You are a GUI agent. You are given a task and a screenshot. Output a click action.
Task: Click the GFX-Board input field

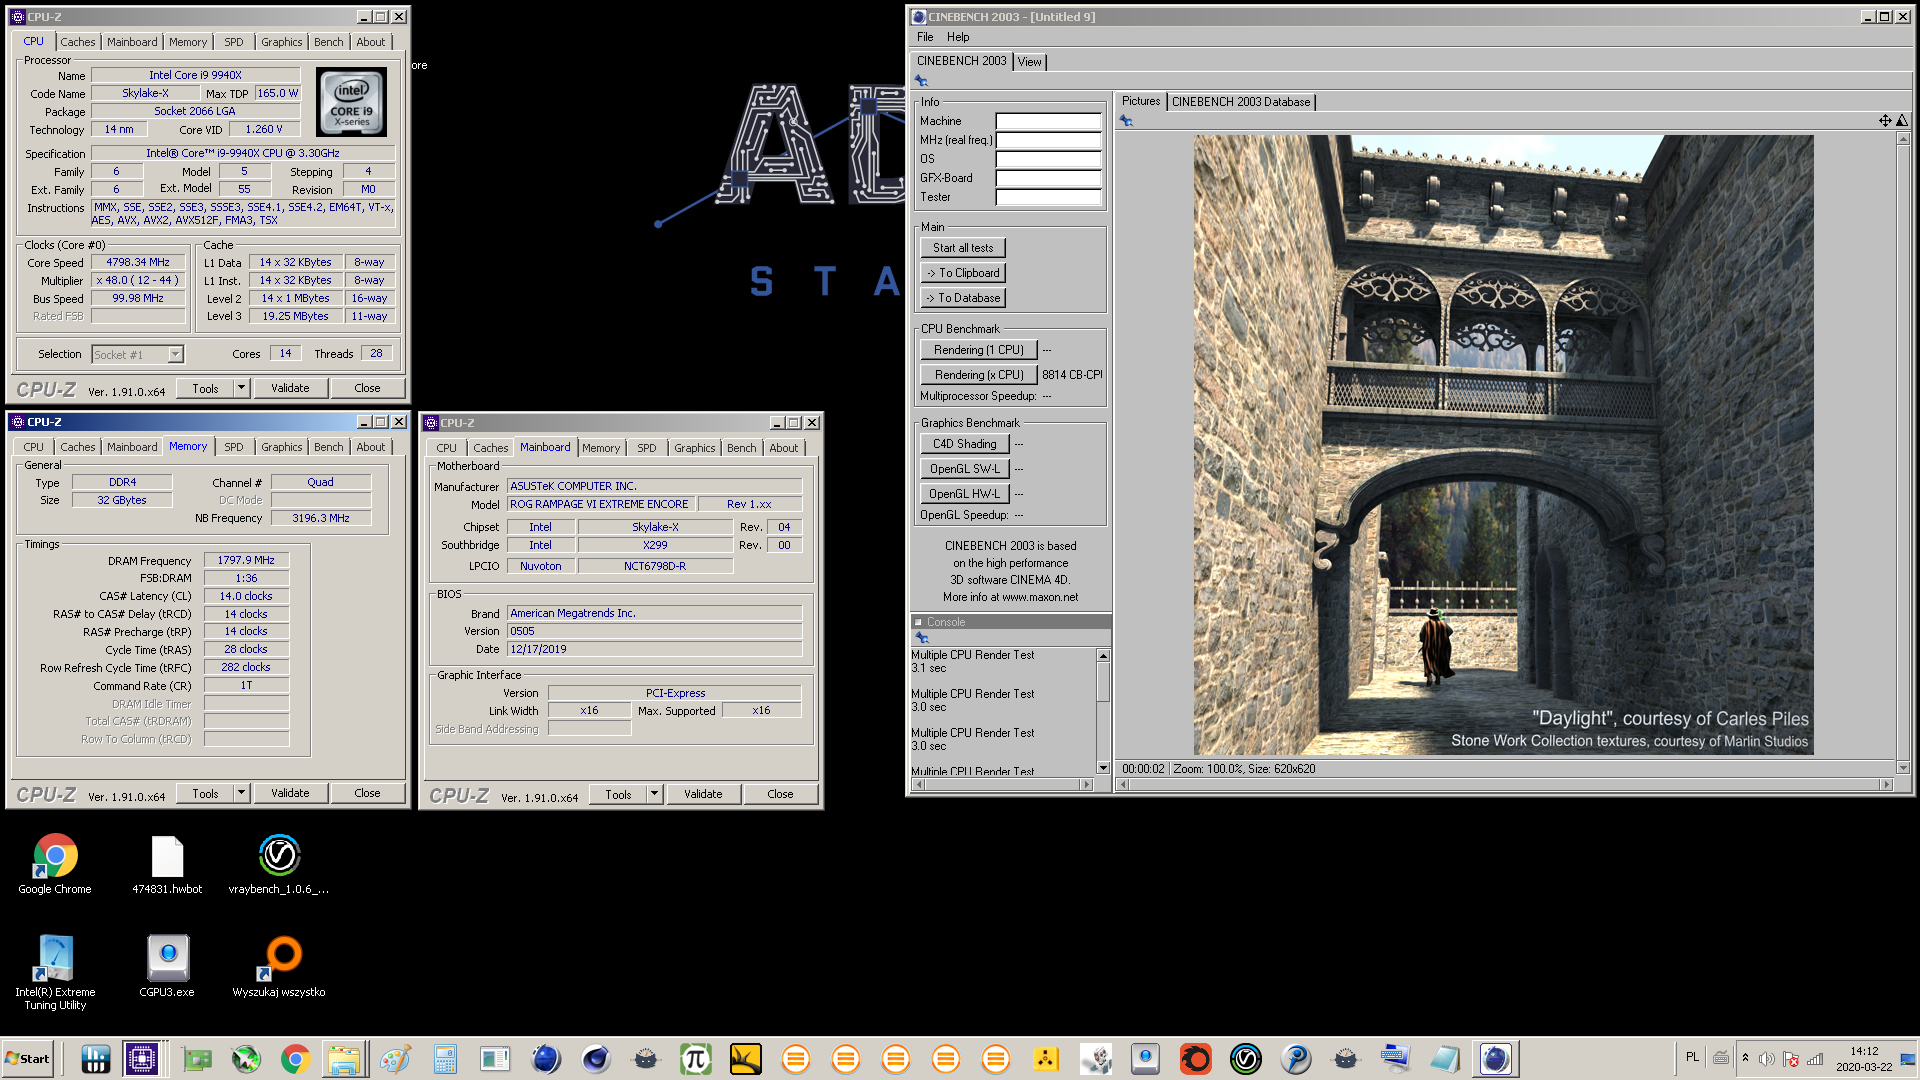tap(1048, 178)
